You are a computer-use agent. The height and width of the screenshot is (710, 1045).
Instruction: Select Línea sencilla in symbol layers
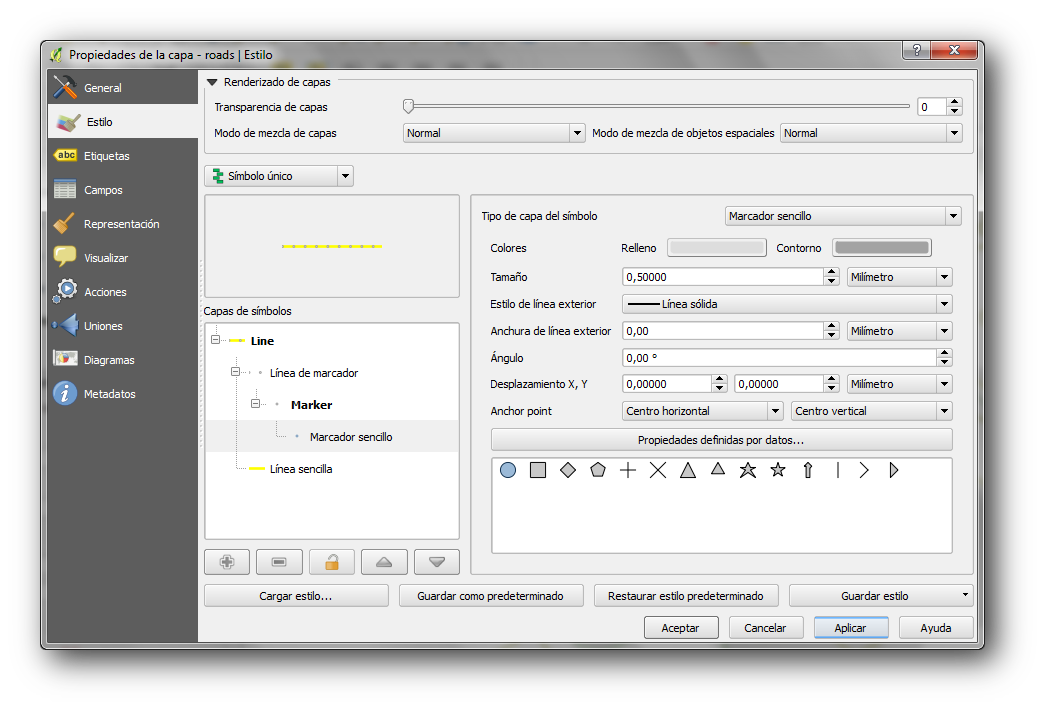pyautogui.click(x=301, y=469)
